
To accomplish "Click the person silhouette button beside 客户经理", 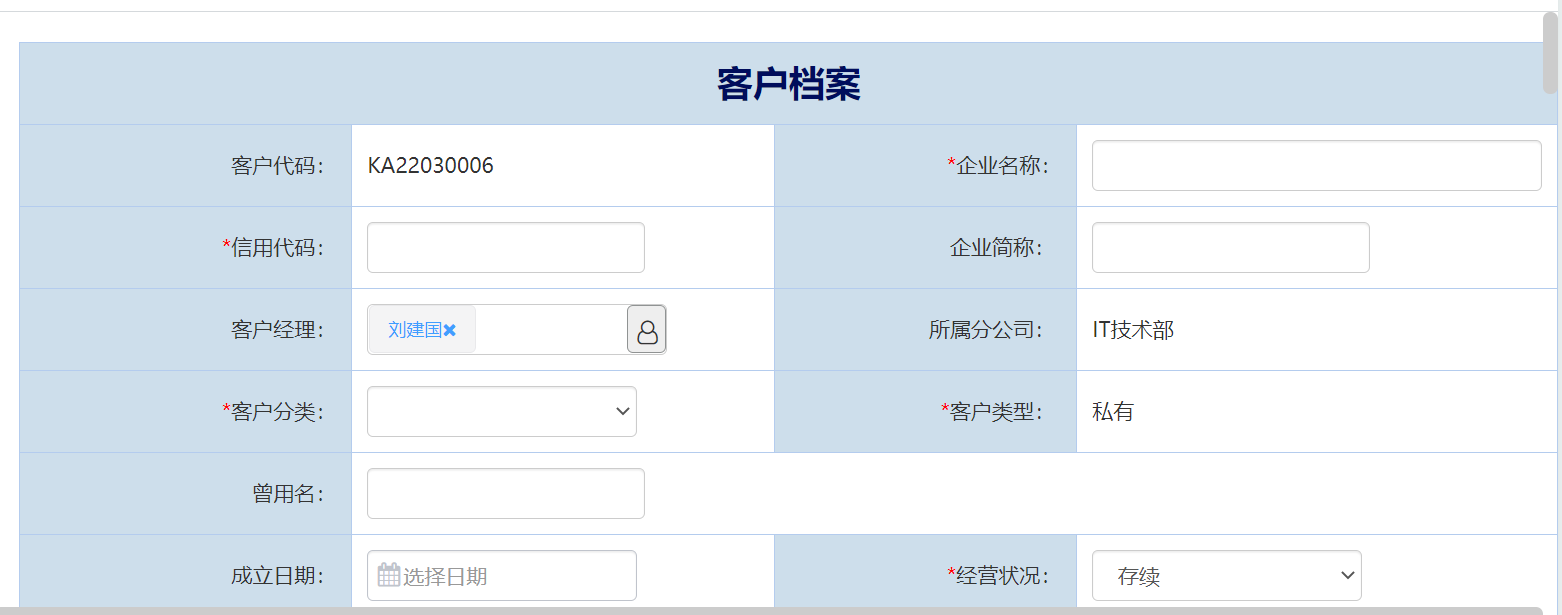I will (646, 329).
